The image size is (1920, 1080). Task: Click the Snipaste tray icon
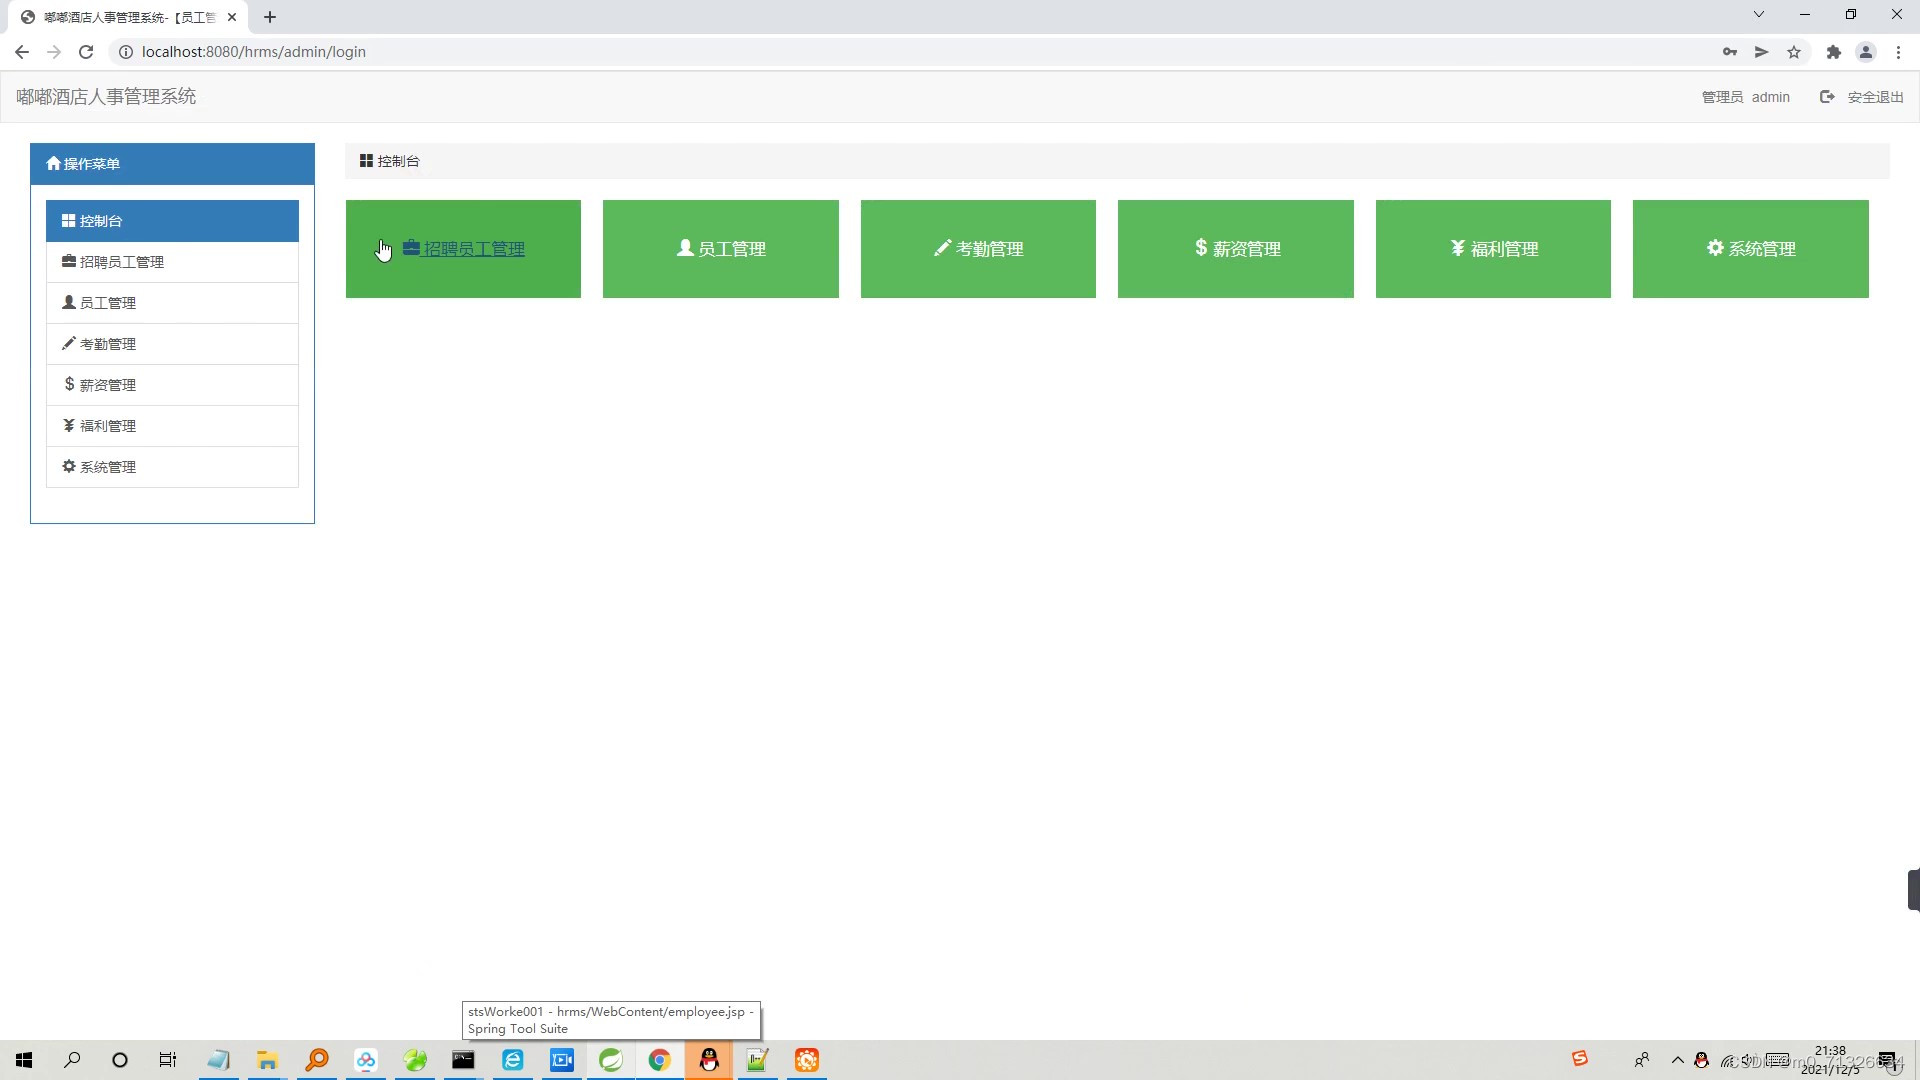coord(1578,1058)
